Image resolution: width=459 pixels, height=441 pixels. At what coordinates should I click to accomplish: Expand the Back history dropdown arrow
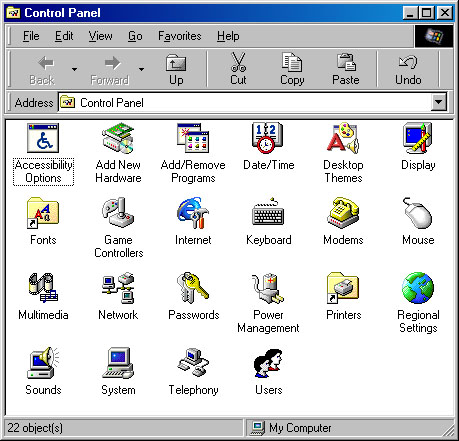pyautogui.click(x=74, y=69)
